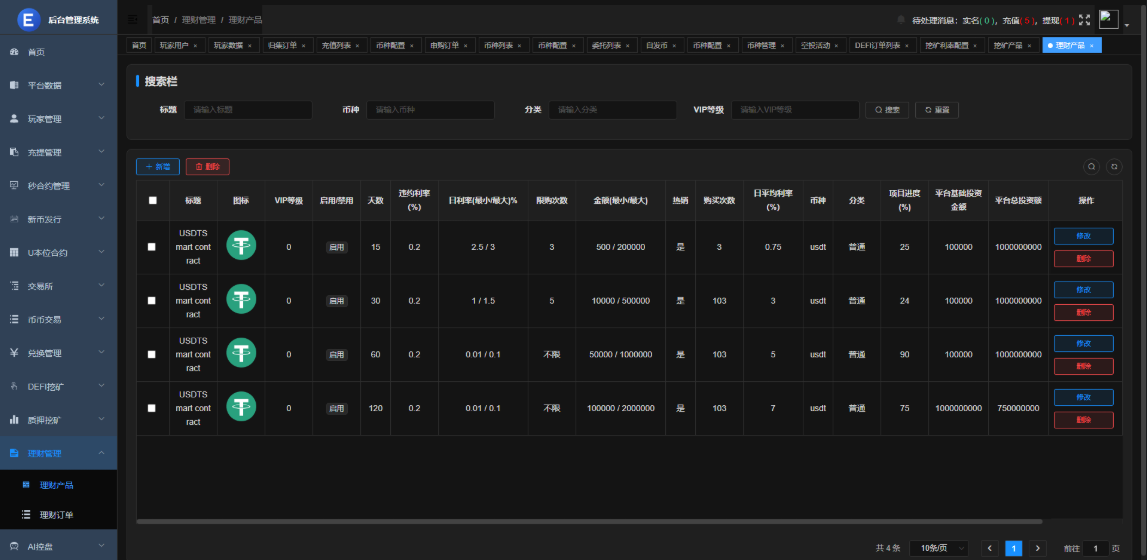Switch to the 充值列表 tab

(x=340, y=45)
